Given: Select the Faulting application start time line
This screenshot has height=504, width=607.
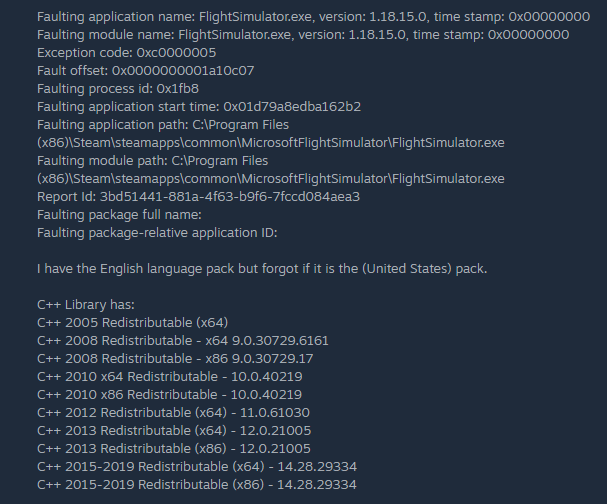Looking at the screenshot, I should tap(198, 107).
